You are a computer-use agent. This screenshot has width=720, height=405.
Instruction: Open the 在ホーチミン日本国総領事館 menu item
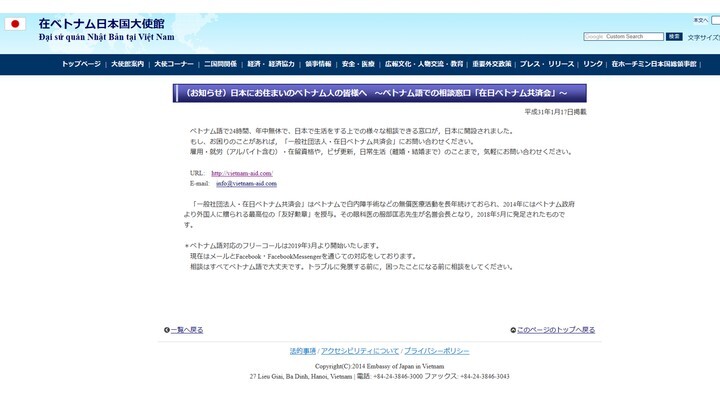654,64
